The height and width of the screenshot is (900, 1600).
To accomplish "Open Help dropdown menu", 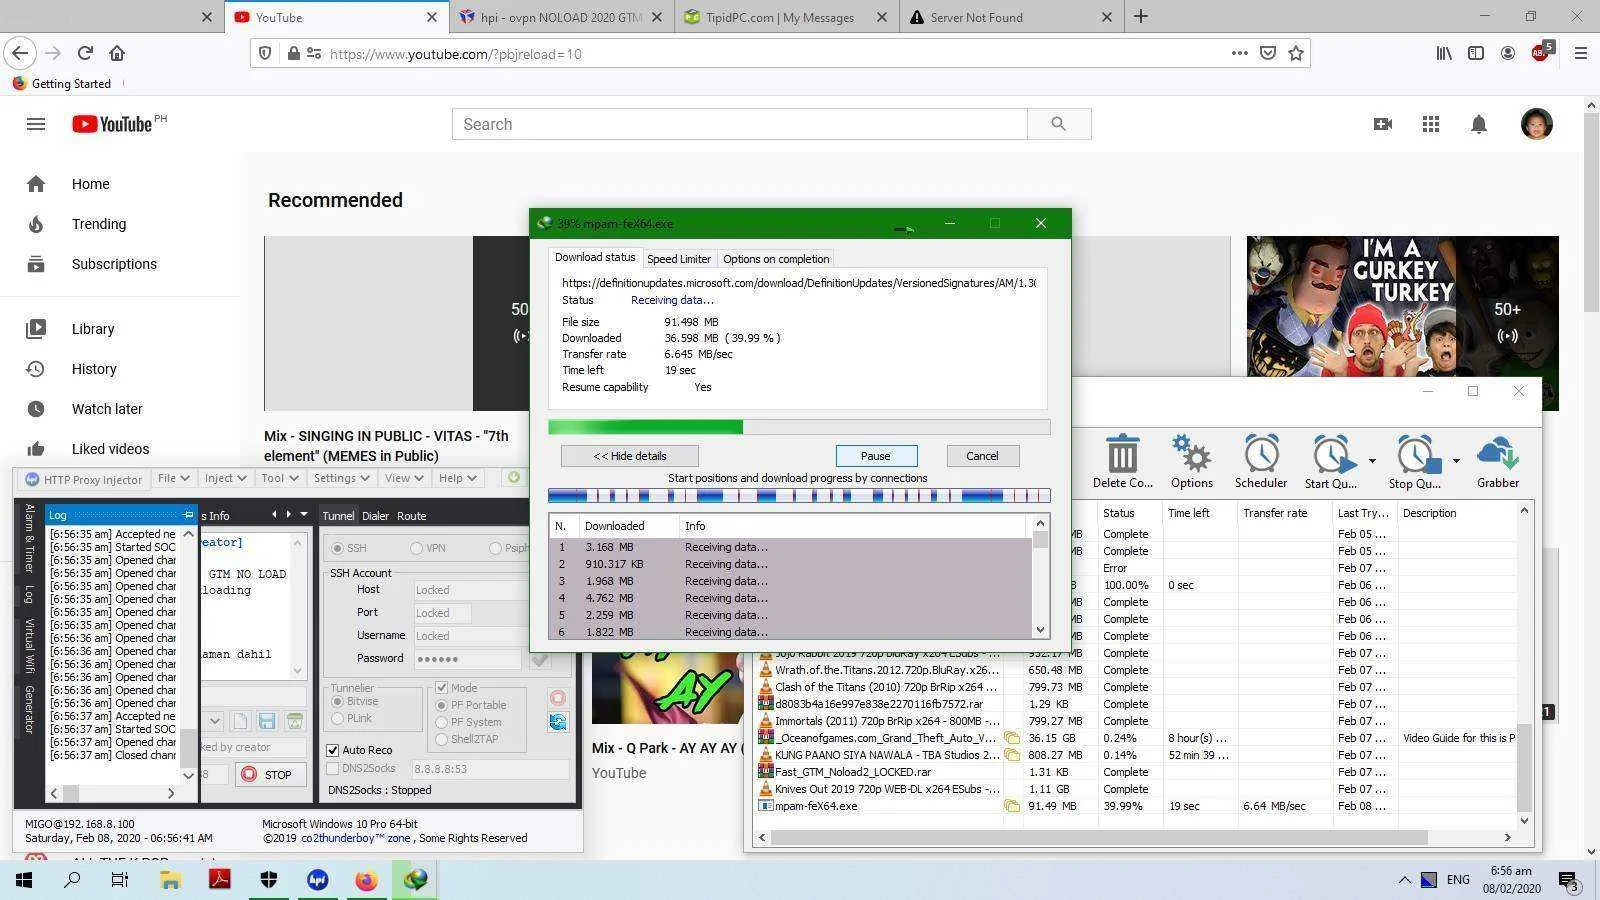I will pyautogui.click(x=458, y=479).
